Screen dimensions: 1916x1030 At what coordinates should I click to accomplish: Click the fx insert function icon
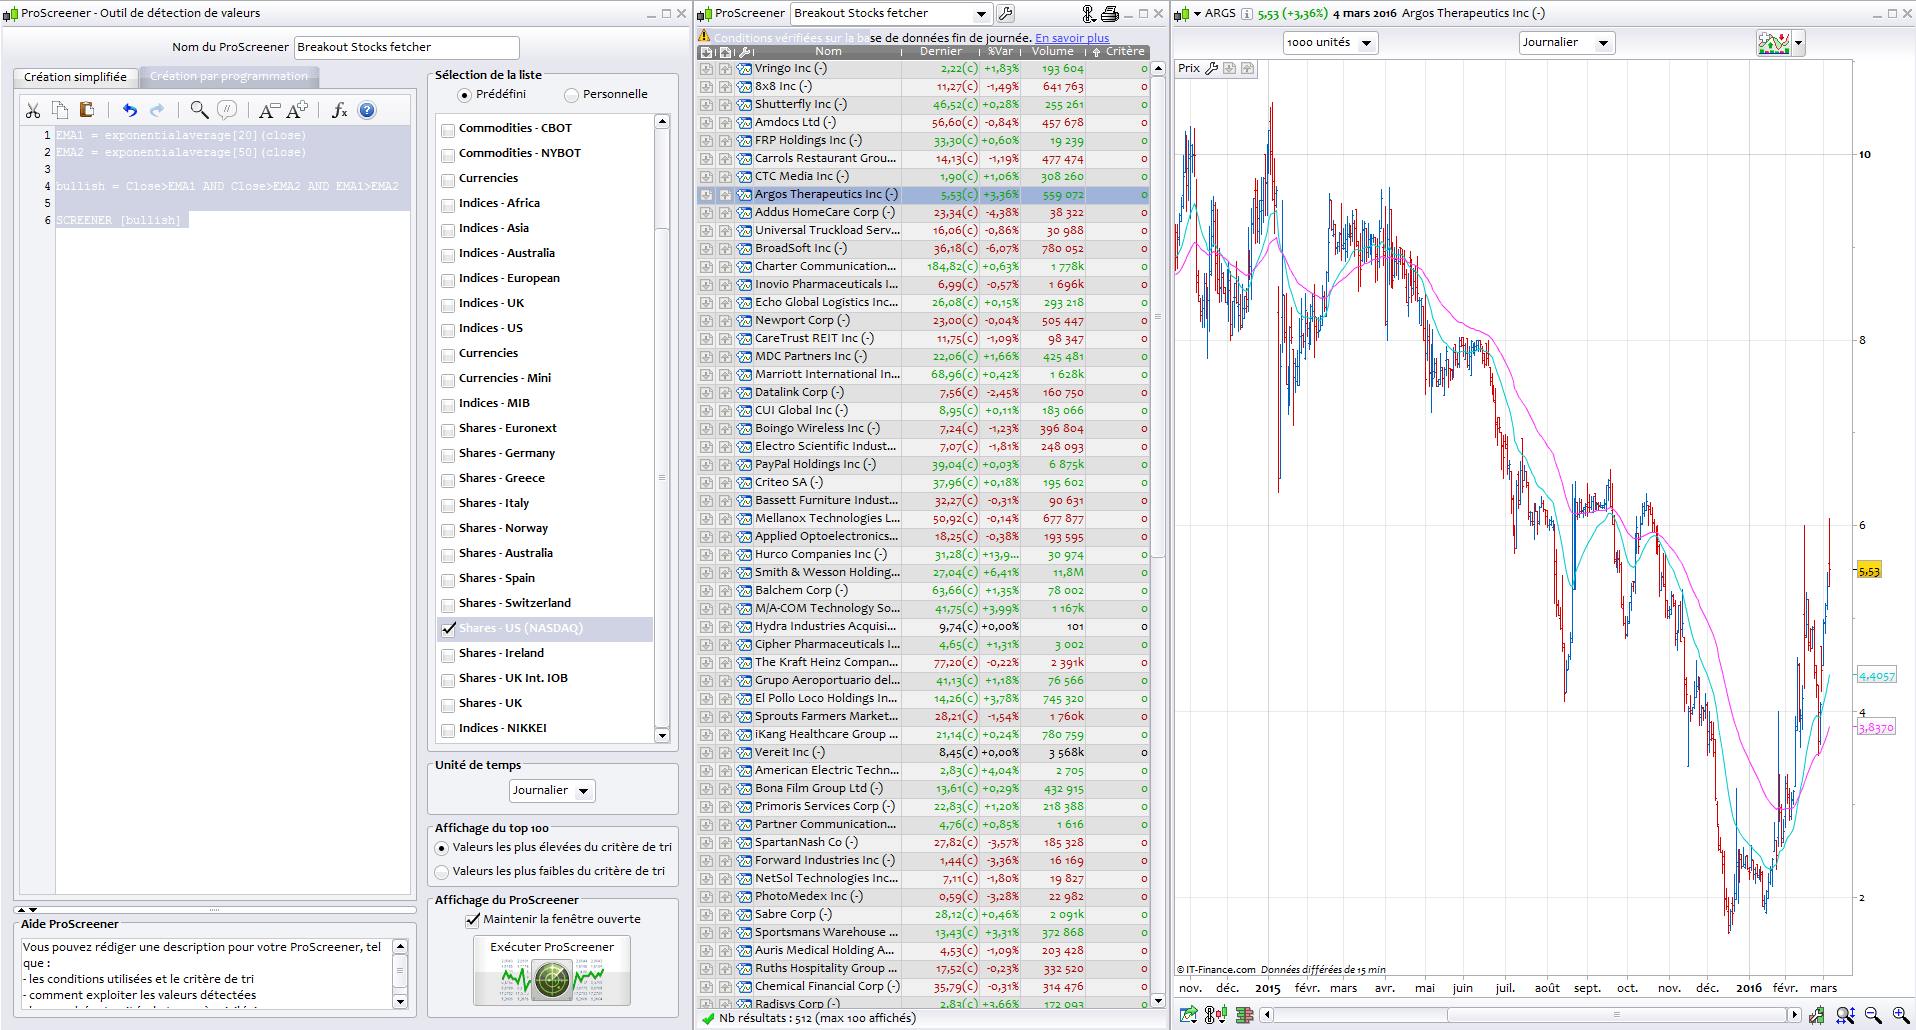[339, 110]
